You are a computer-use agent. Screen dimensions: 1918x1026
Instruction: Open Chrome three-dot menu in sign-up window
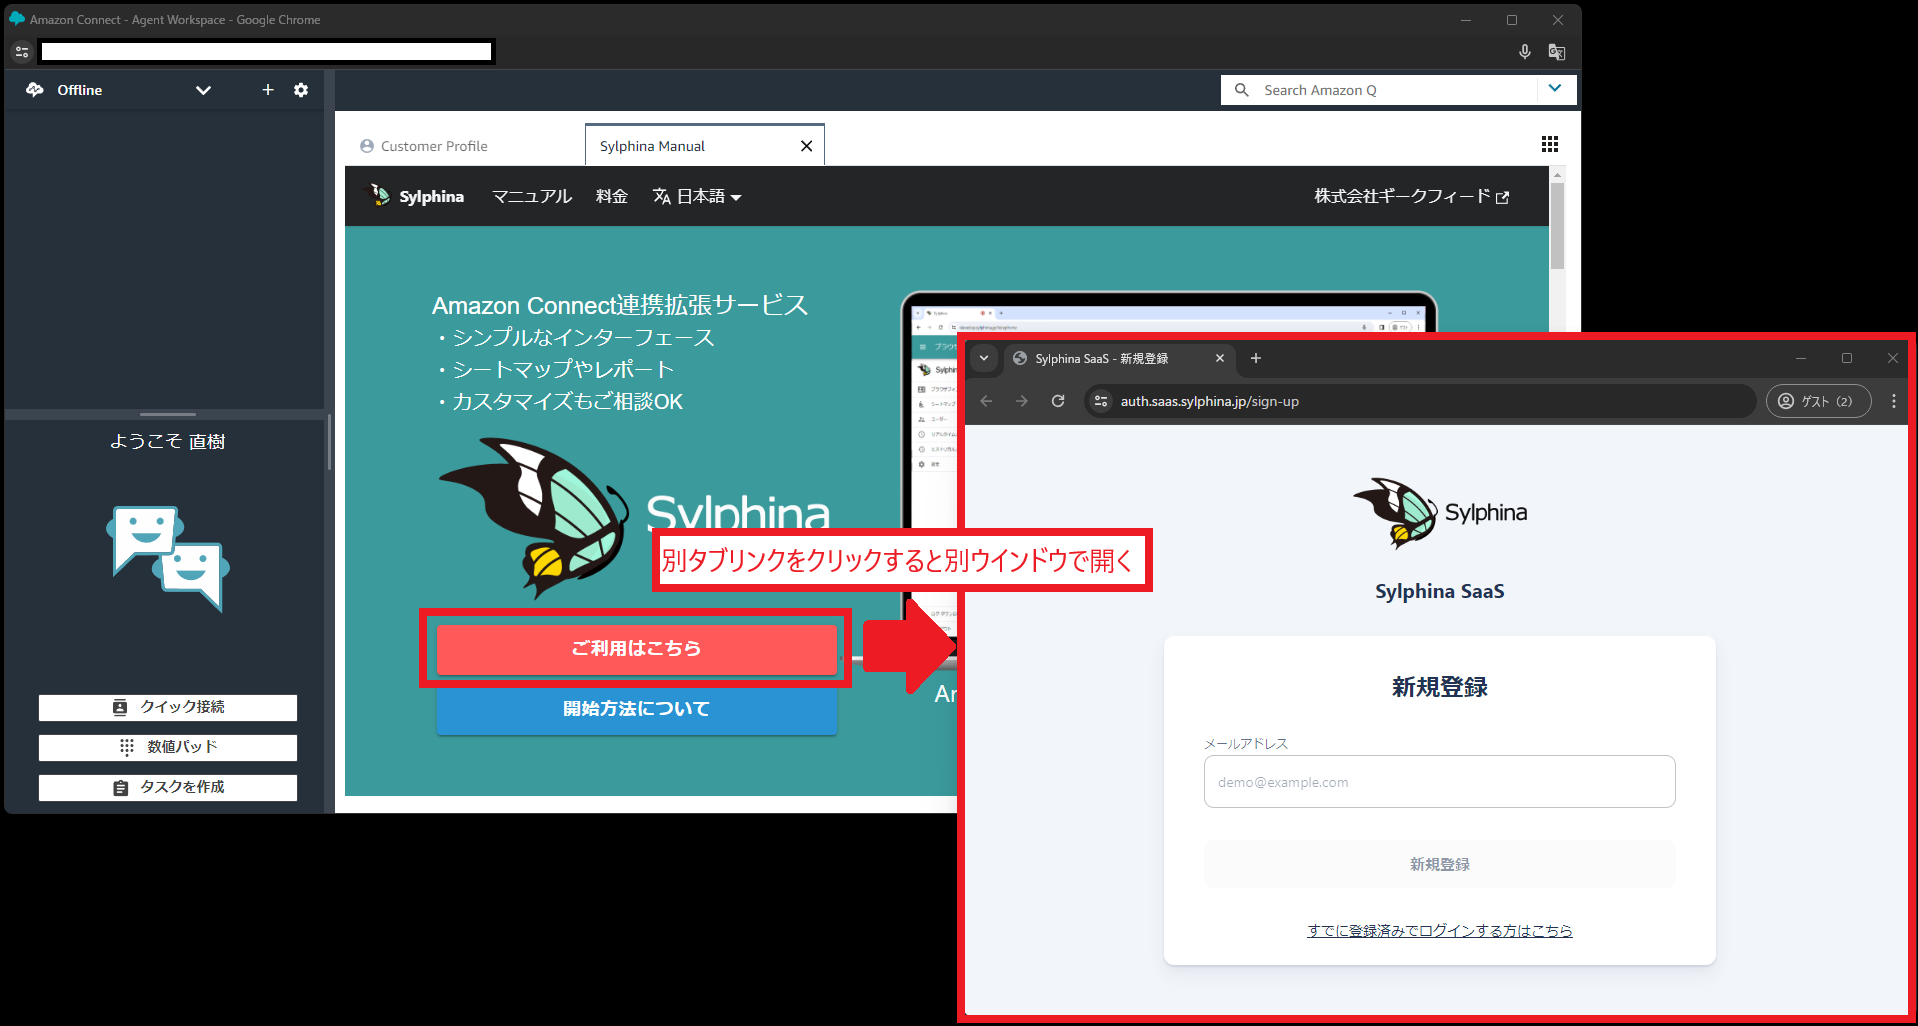(x=1894, y=401)
